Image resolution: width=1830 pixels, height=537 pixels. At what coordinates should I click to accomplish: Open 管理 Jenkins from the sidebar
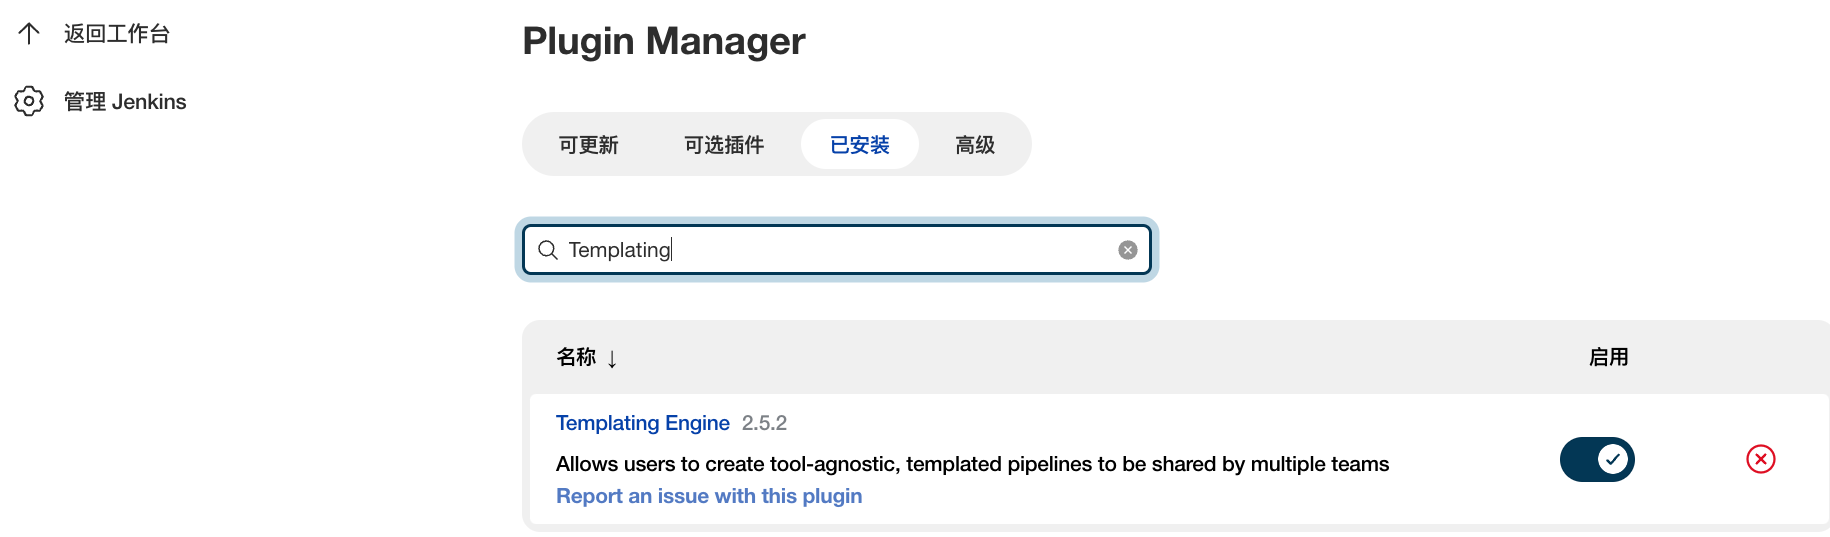(125, 102)
